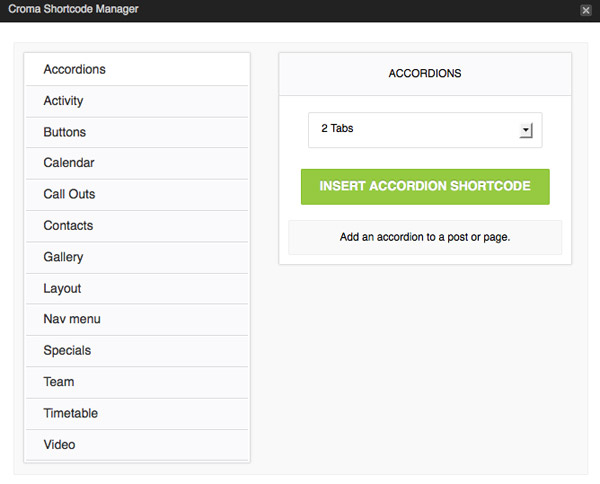This screenshot has width=600, height=484.
Task: Close the Croma Shortcode Manager dialog
Action: (x=585, y=10)
